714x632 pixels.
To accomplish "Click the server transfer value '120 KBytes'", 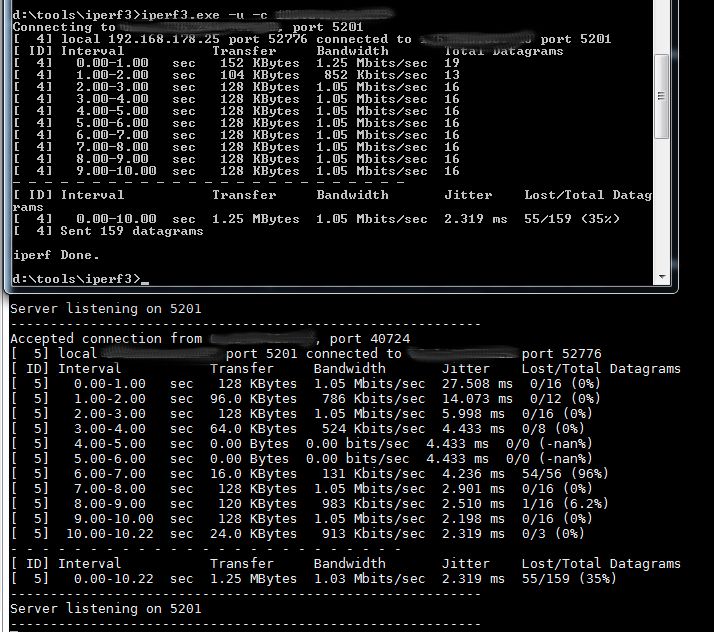I will coord(257,504).
